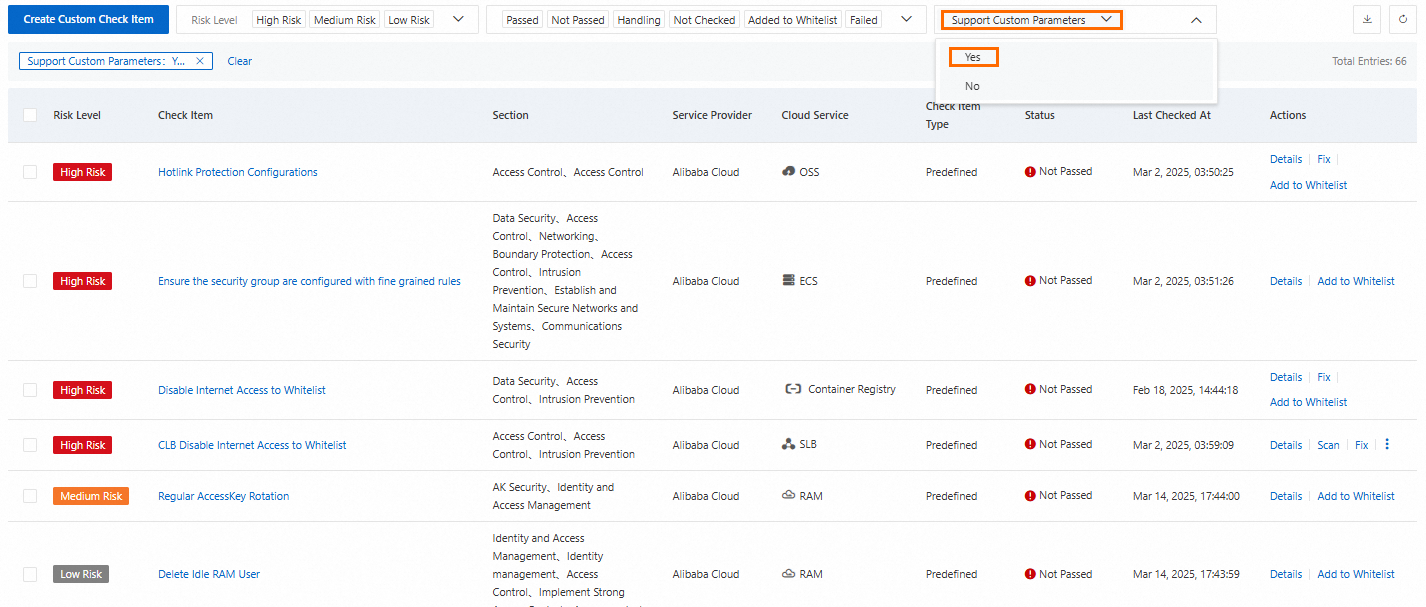1426x607 pixels.
Task: Collapse the Support Custom Parameters dropdown arrow
Action: [1196, 19]
